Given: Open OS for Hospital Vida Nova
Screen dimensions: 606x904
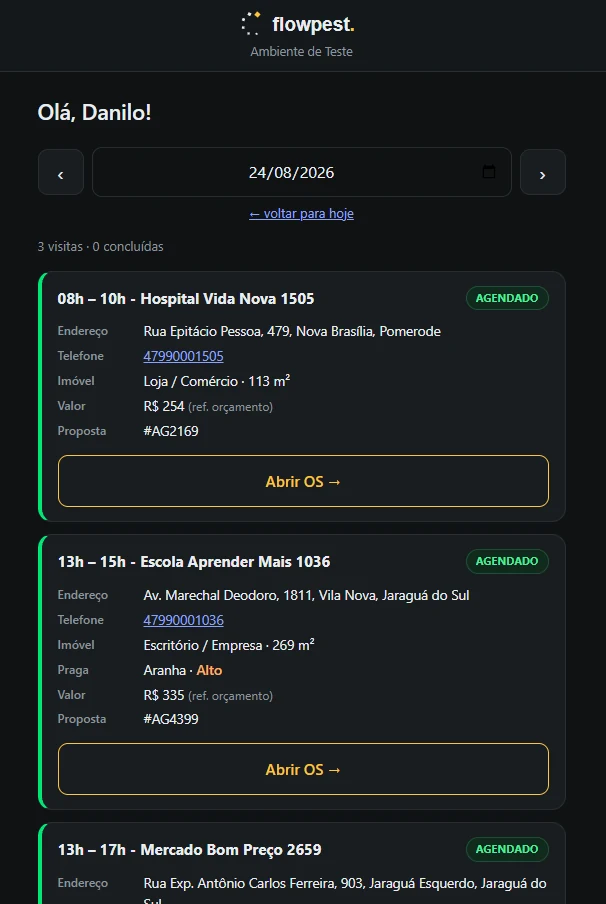Looking at the screenshot, I should click(x=303, y=481).
